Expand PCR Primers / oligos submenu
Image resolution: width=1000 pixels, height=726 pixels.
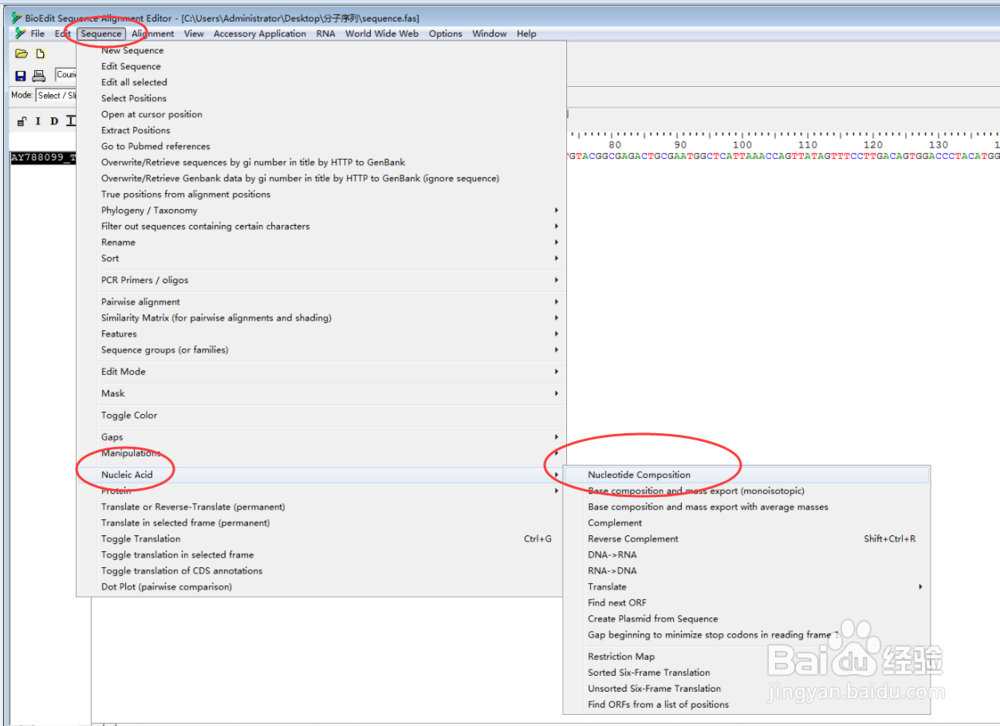click(x=321, y=280)
